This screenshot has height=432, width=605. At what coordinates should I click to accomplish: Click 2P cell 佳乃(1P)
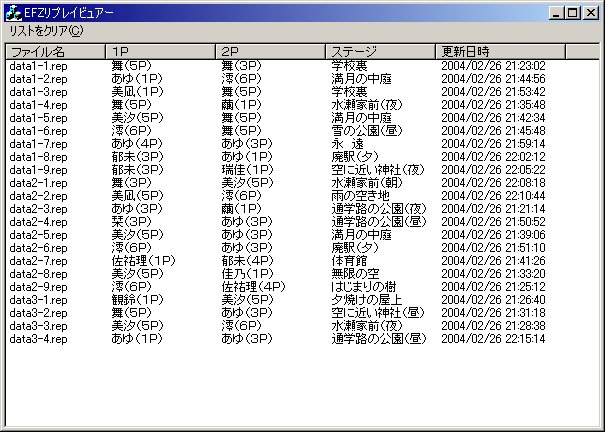(247, 274)
